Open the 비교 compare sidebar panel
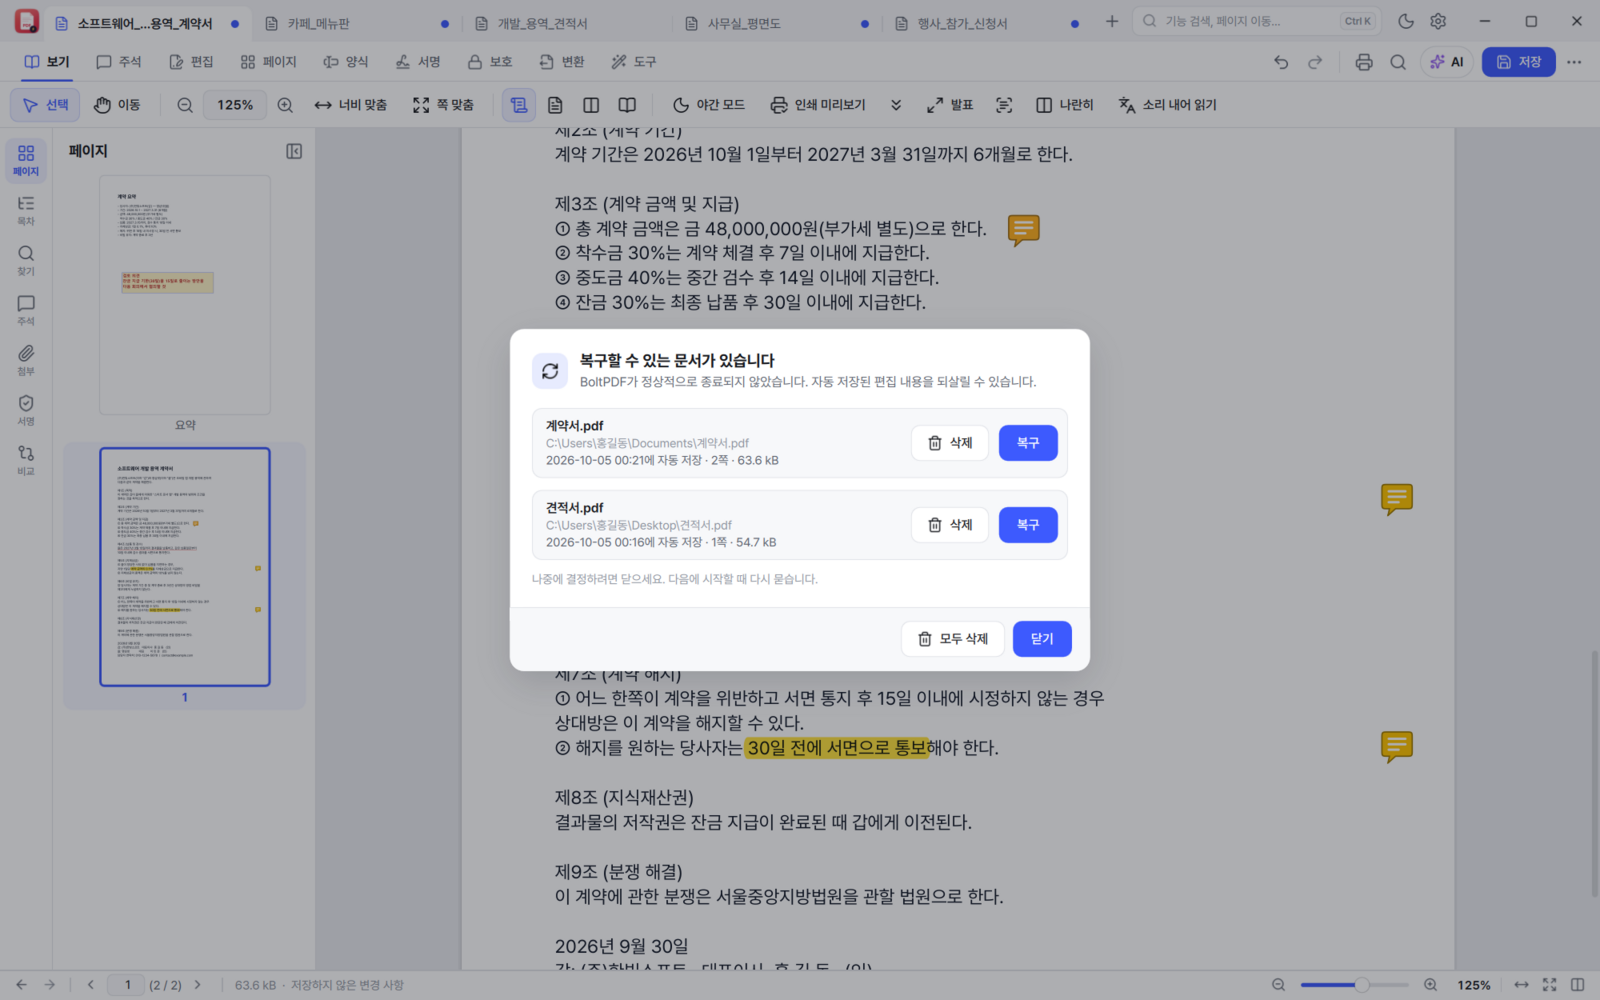The image size is (1600, 1000). (26, 460)
